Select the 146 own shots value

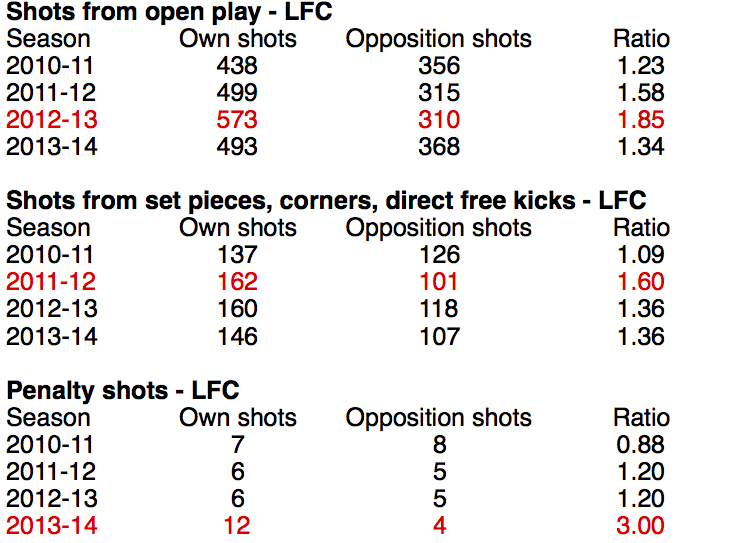tap(238, 336)
